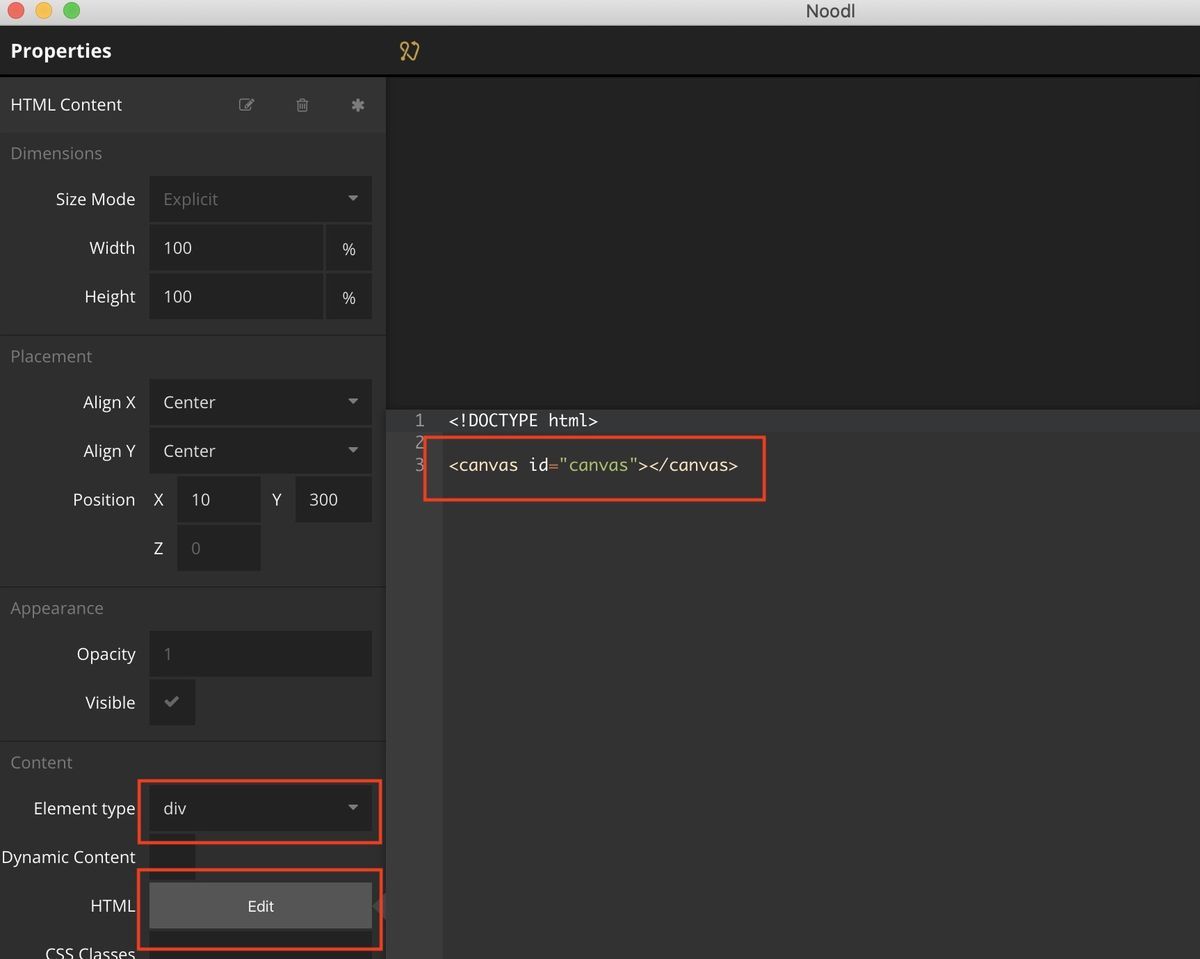Click the green zoom window button
Image resolution: width=1200 pixels, height=959 pixels.
point(71,11)
